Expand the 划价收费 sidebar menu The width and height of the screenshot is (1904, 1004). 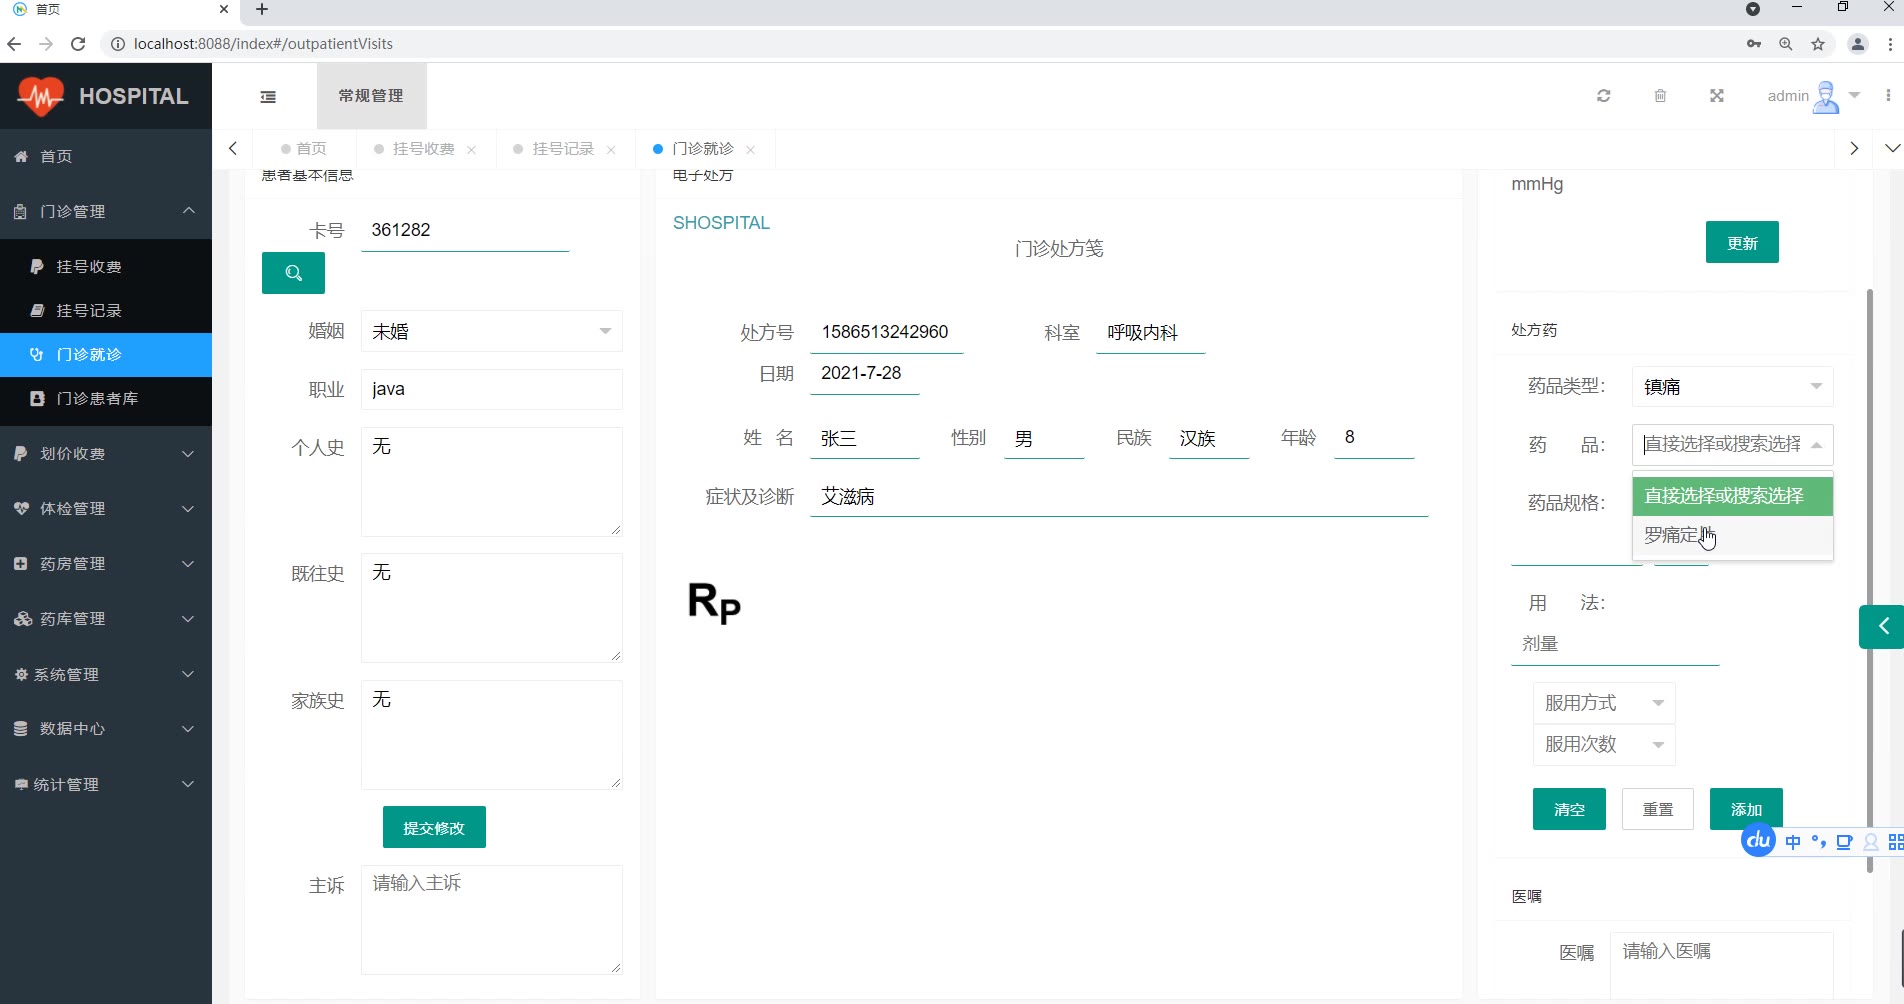pyautogui.click(x=105, y=454)
